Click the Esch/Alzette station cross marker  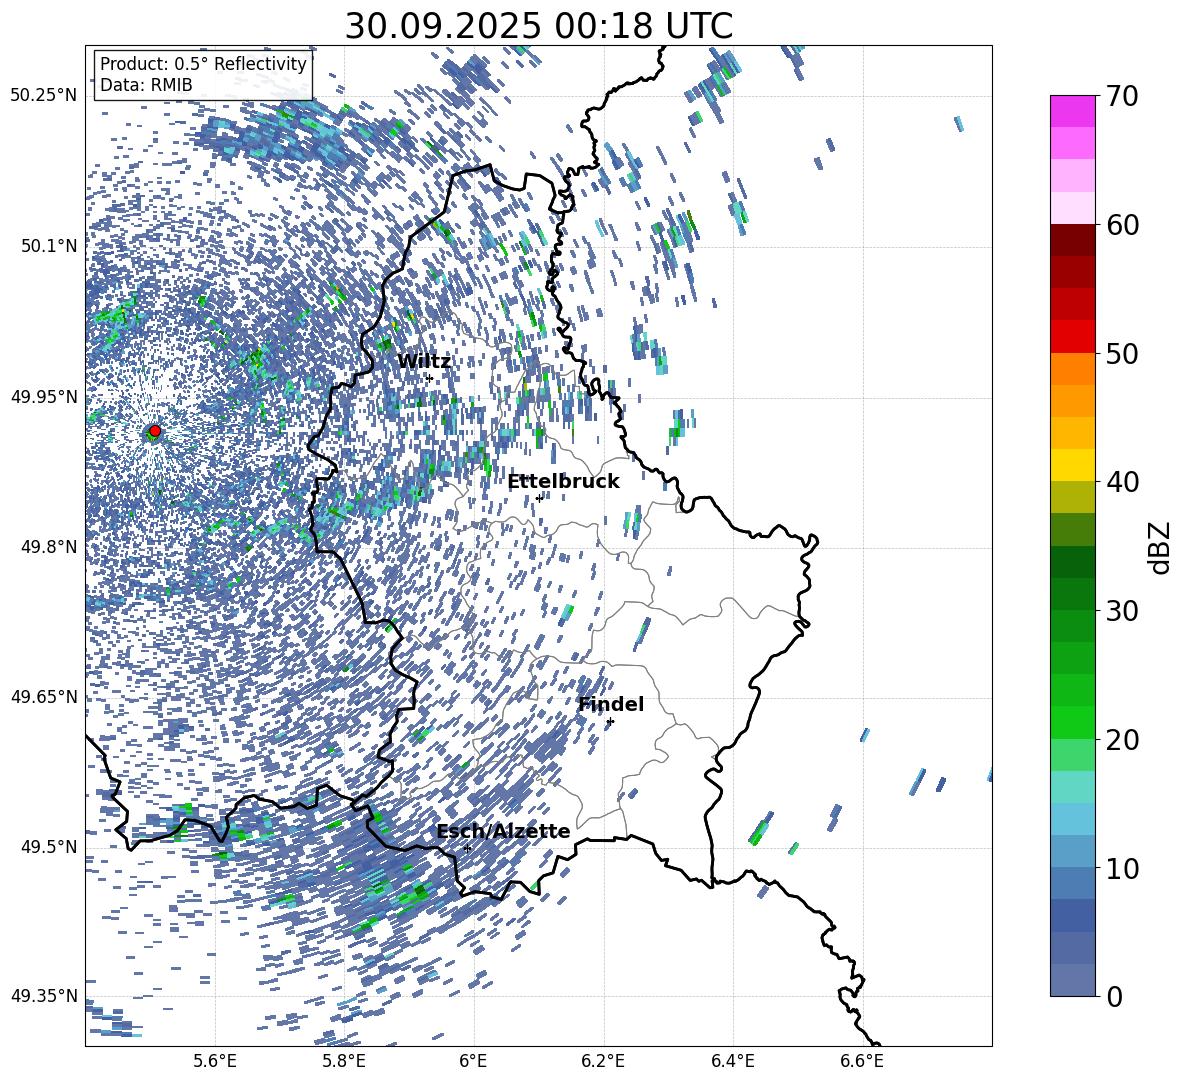click(467, 848)
